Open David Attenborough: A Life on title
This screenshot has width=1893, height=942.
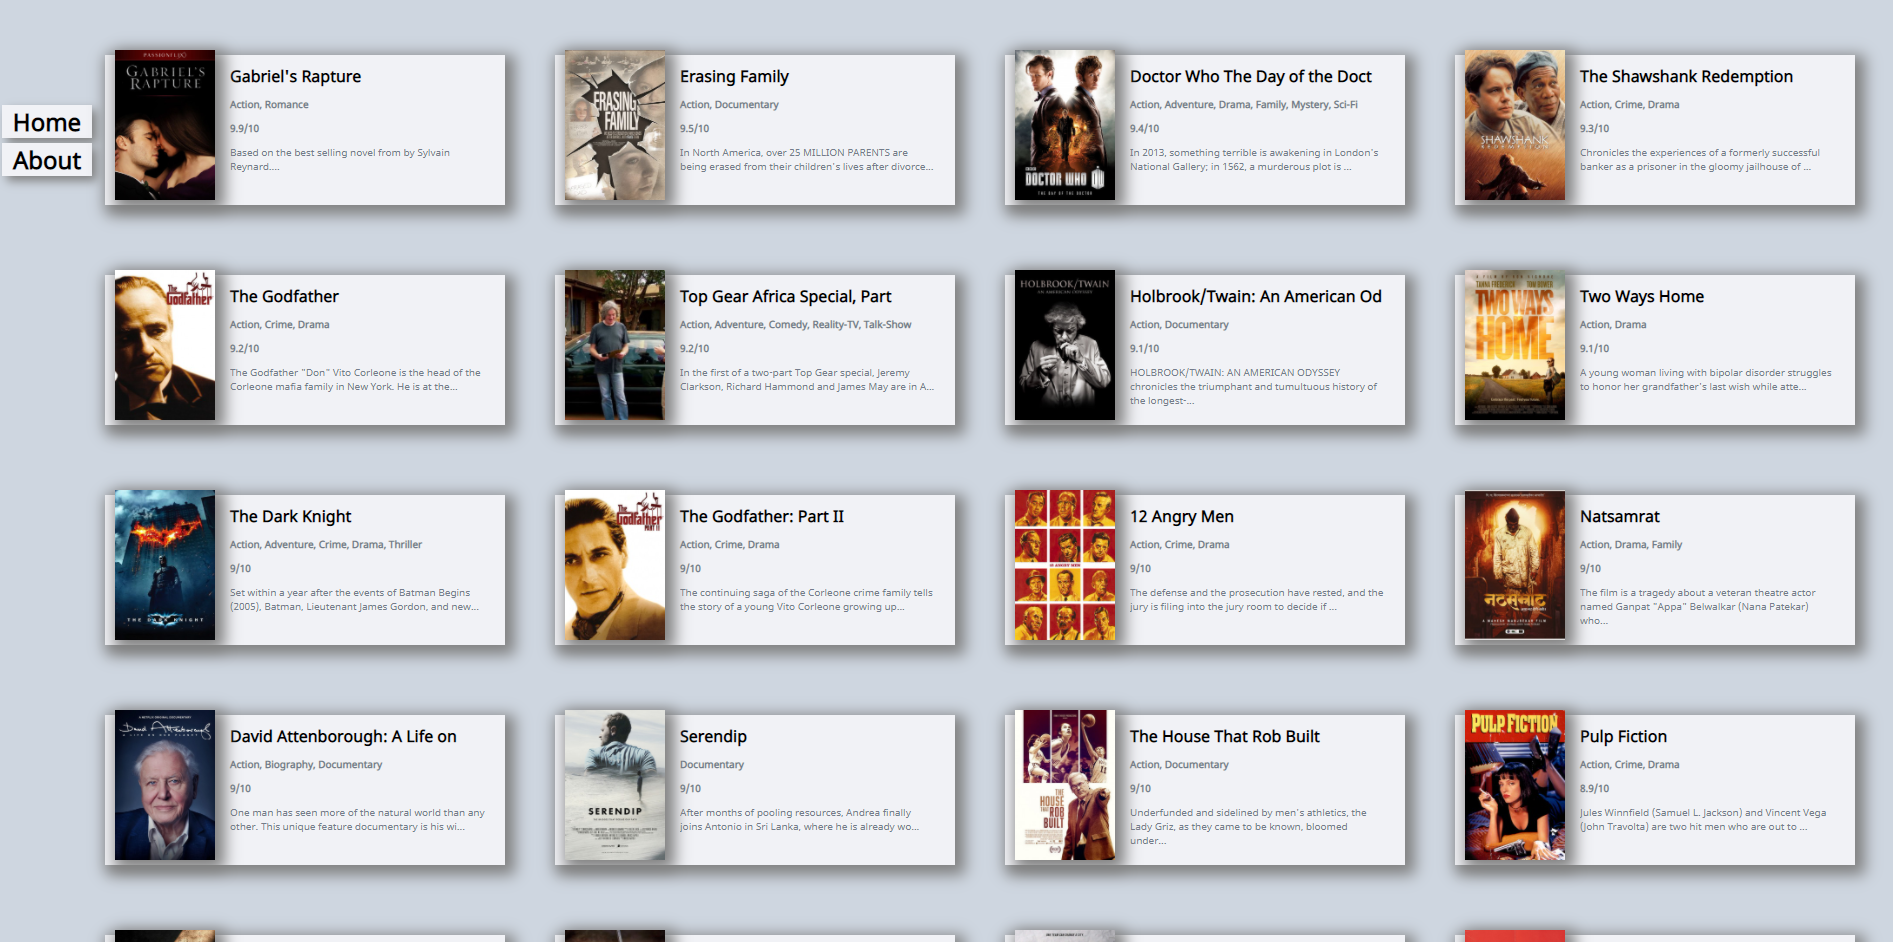[343, 737]
